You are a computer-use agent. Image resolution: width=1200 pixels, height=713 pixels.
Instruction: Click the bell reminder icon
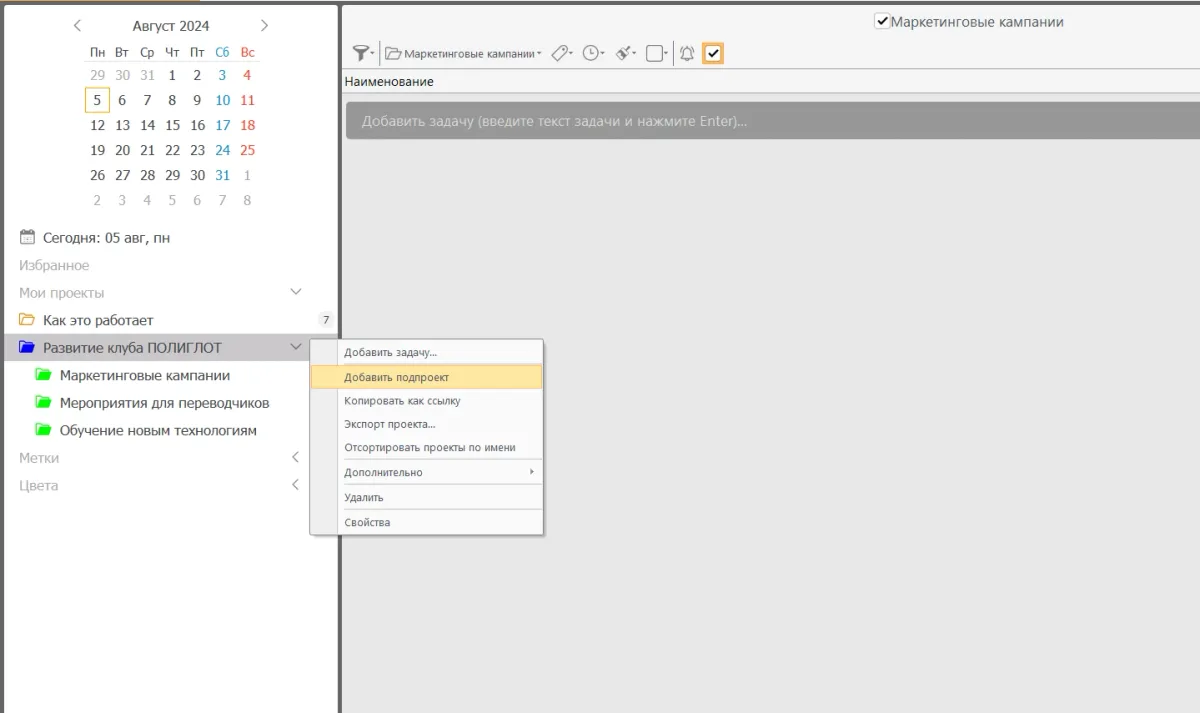687,54
